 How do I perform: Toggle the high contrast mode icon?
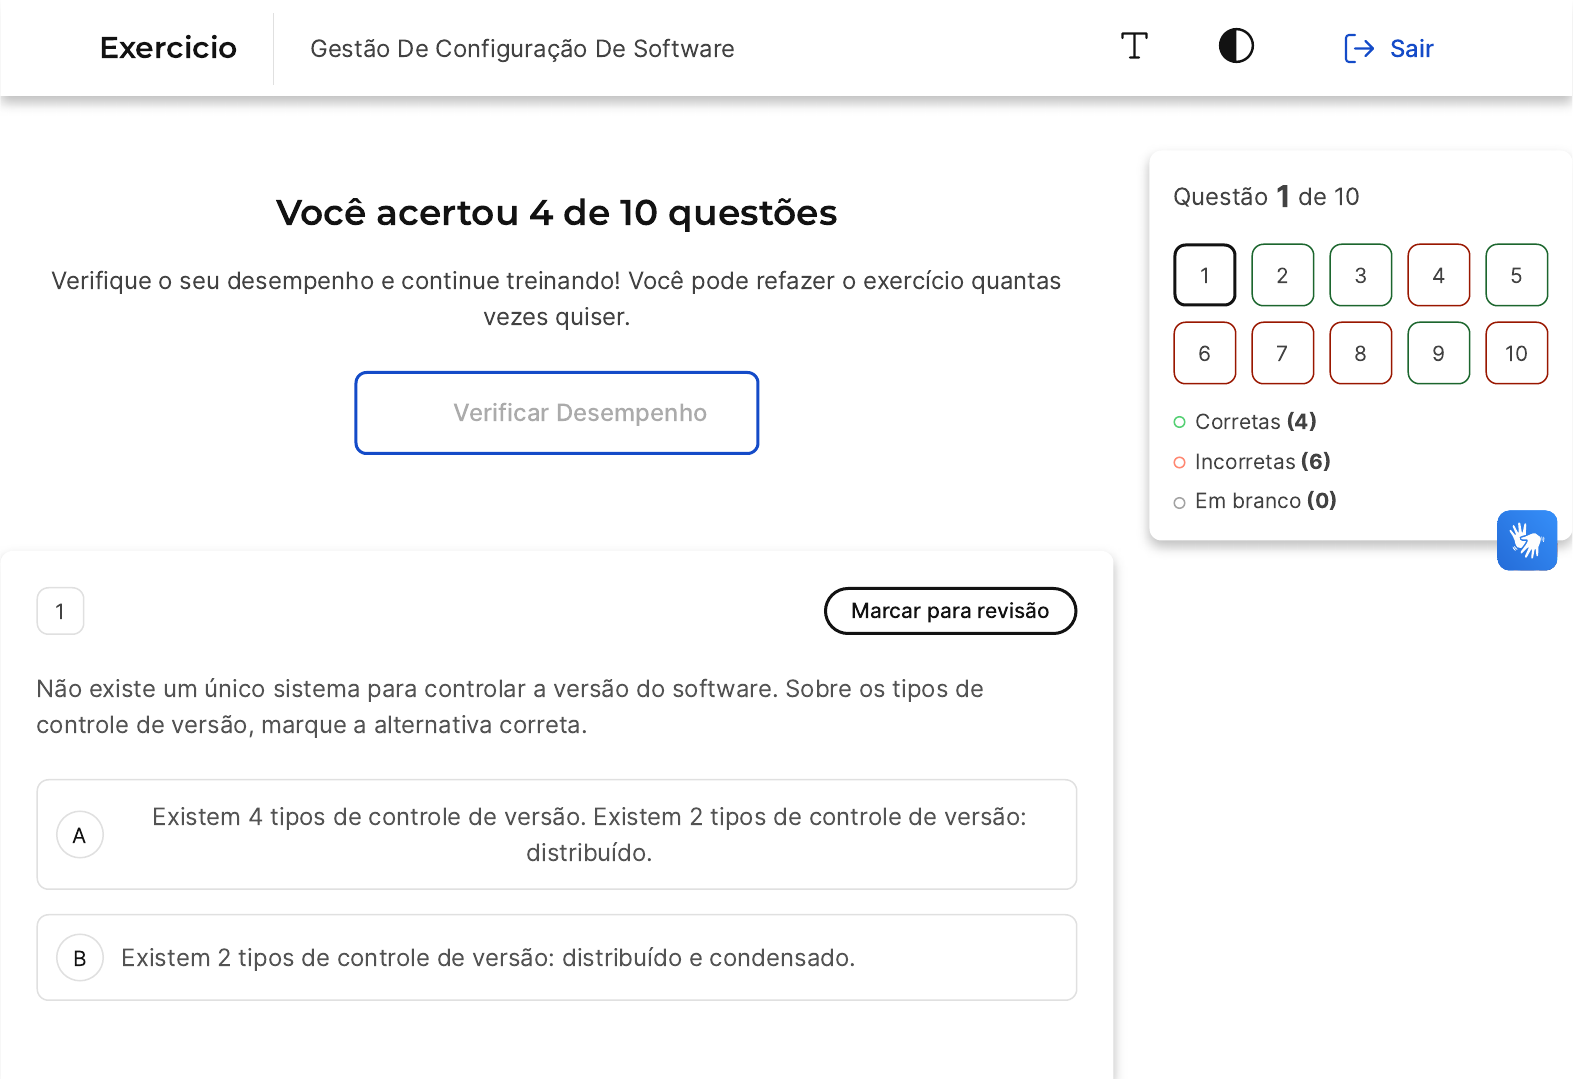1236,47
